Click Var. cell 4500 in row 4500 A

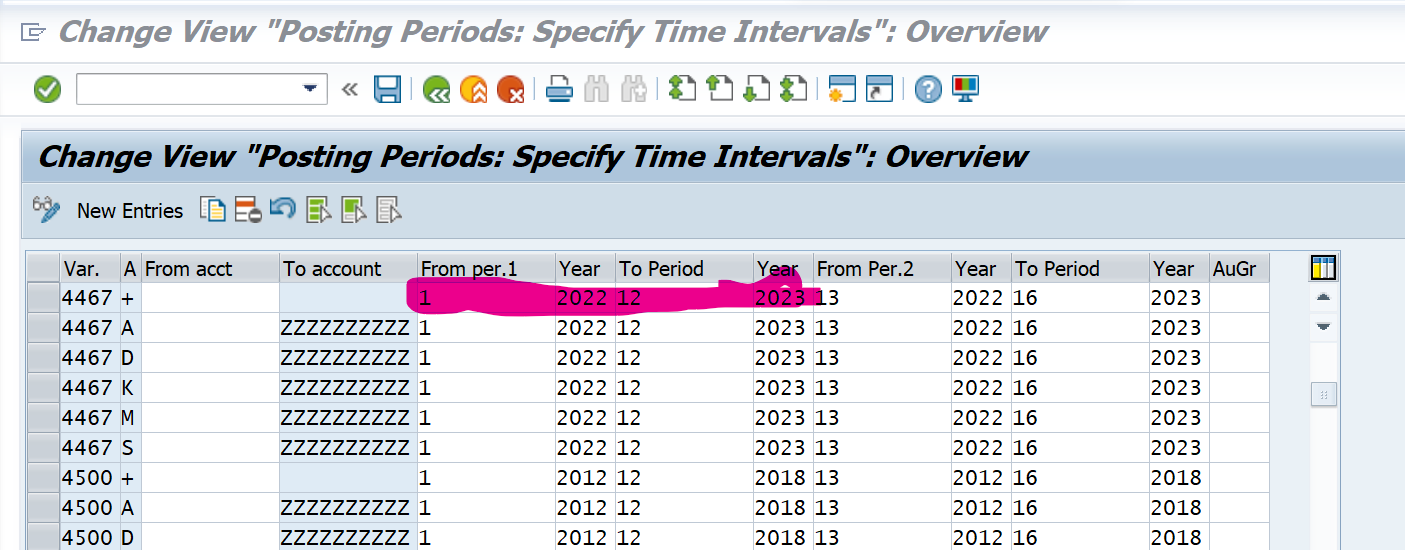90,508
